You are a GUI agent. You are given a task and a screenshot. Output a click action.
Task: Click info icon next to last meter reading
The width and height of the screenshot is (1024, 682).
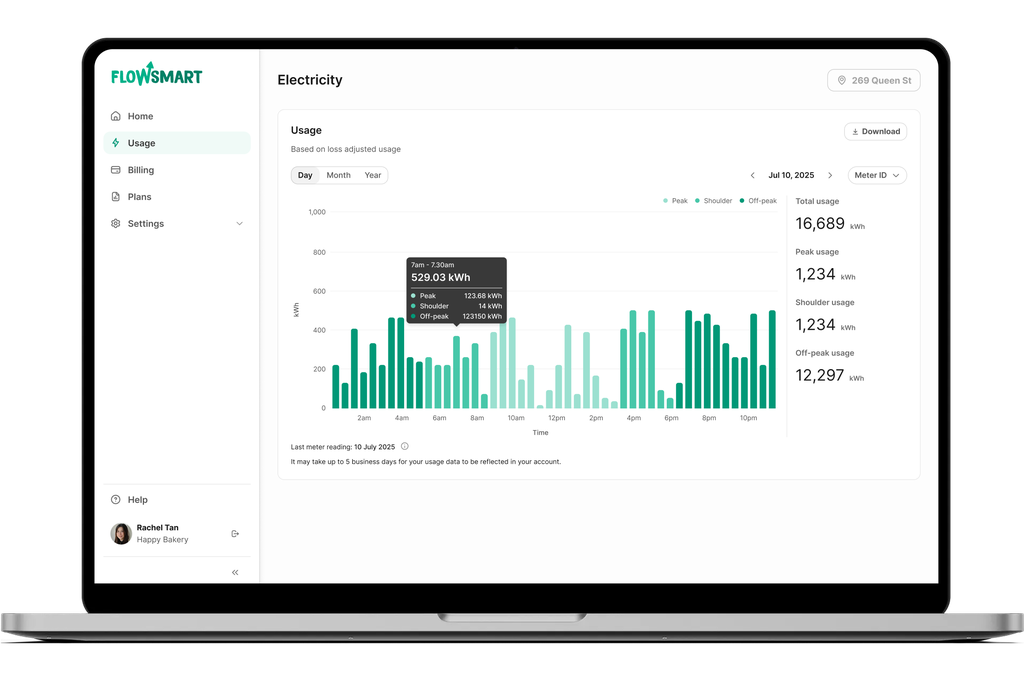pyautogui.click(x=404, y=446)
